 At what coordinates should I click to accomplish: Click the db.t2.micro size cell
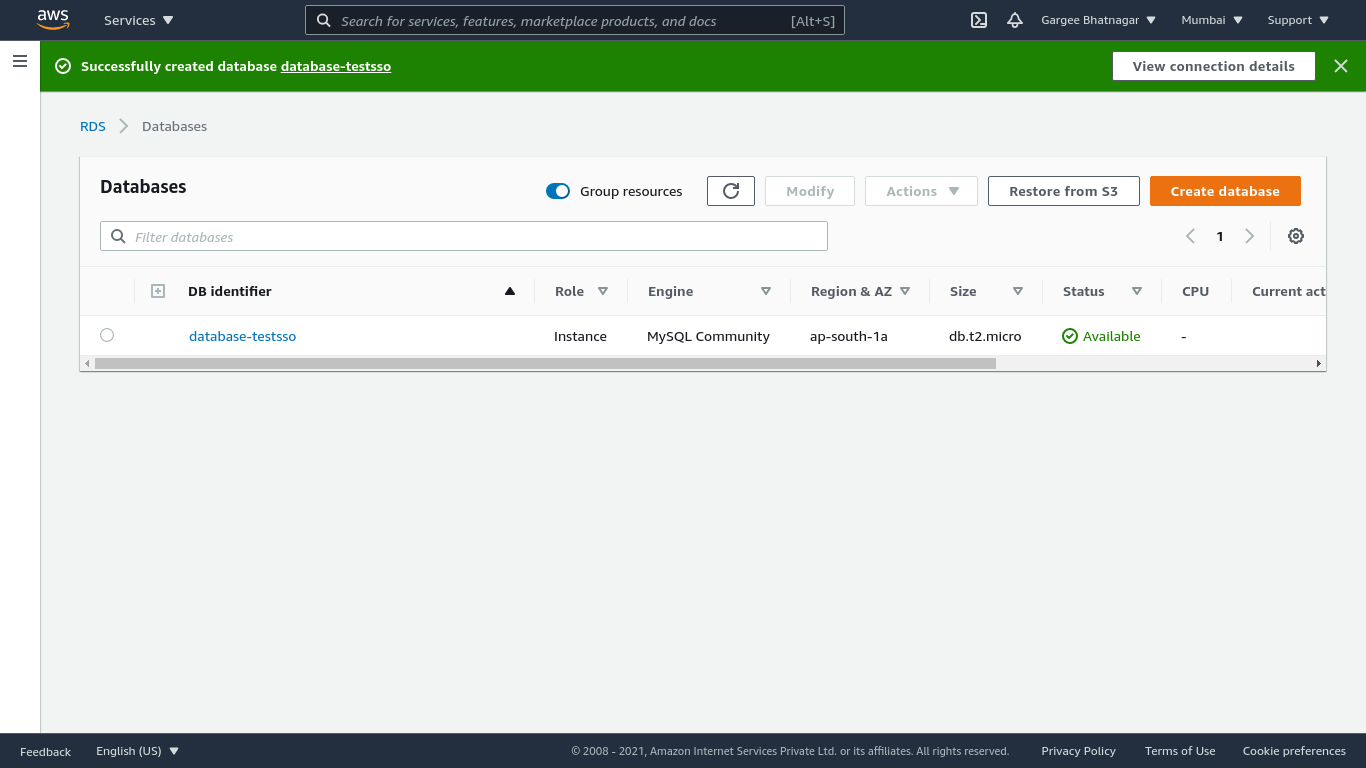click(985, 336)
